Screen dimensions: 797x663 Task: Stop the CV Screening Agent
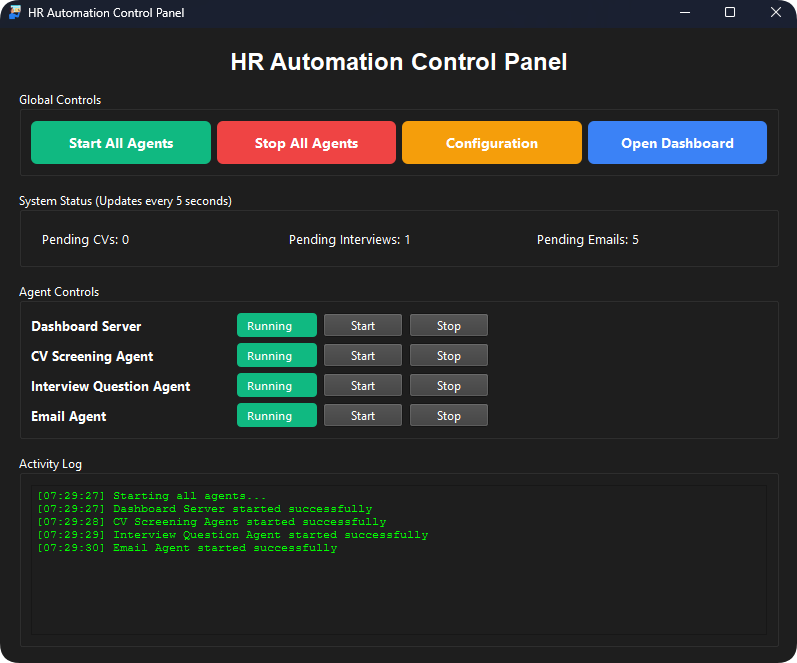pos(449,356)
